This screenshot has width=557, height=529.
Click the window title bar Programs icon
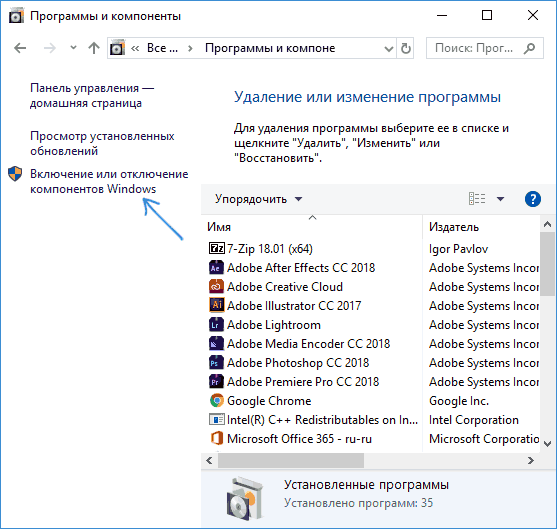click(16, 16)
